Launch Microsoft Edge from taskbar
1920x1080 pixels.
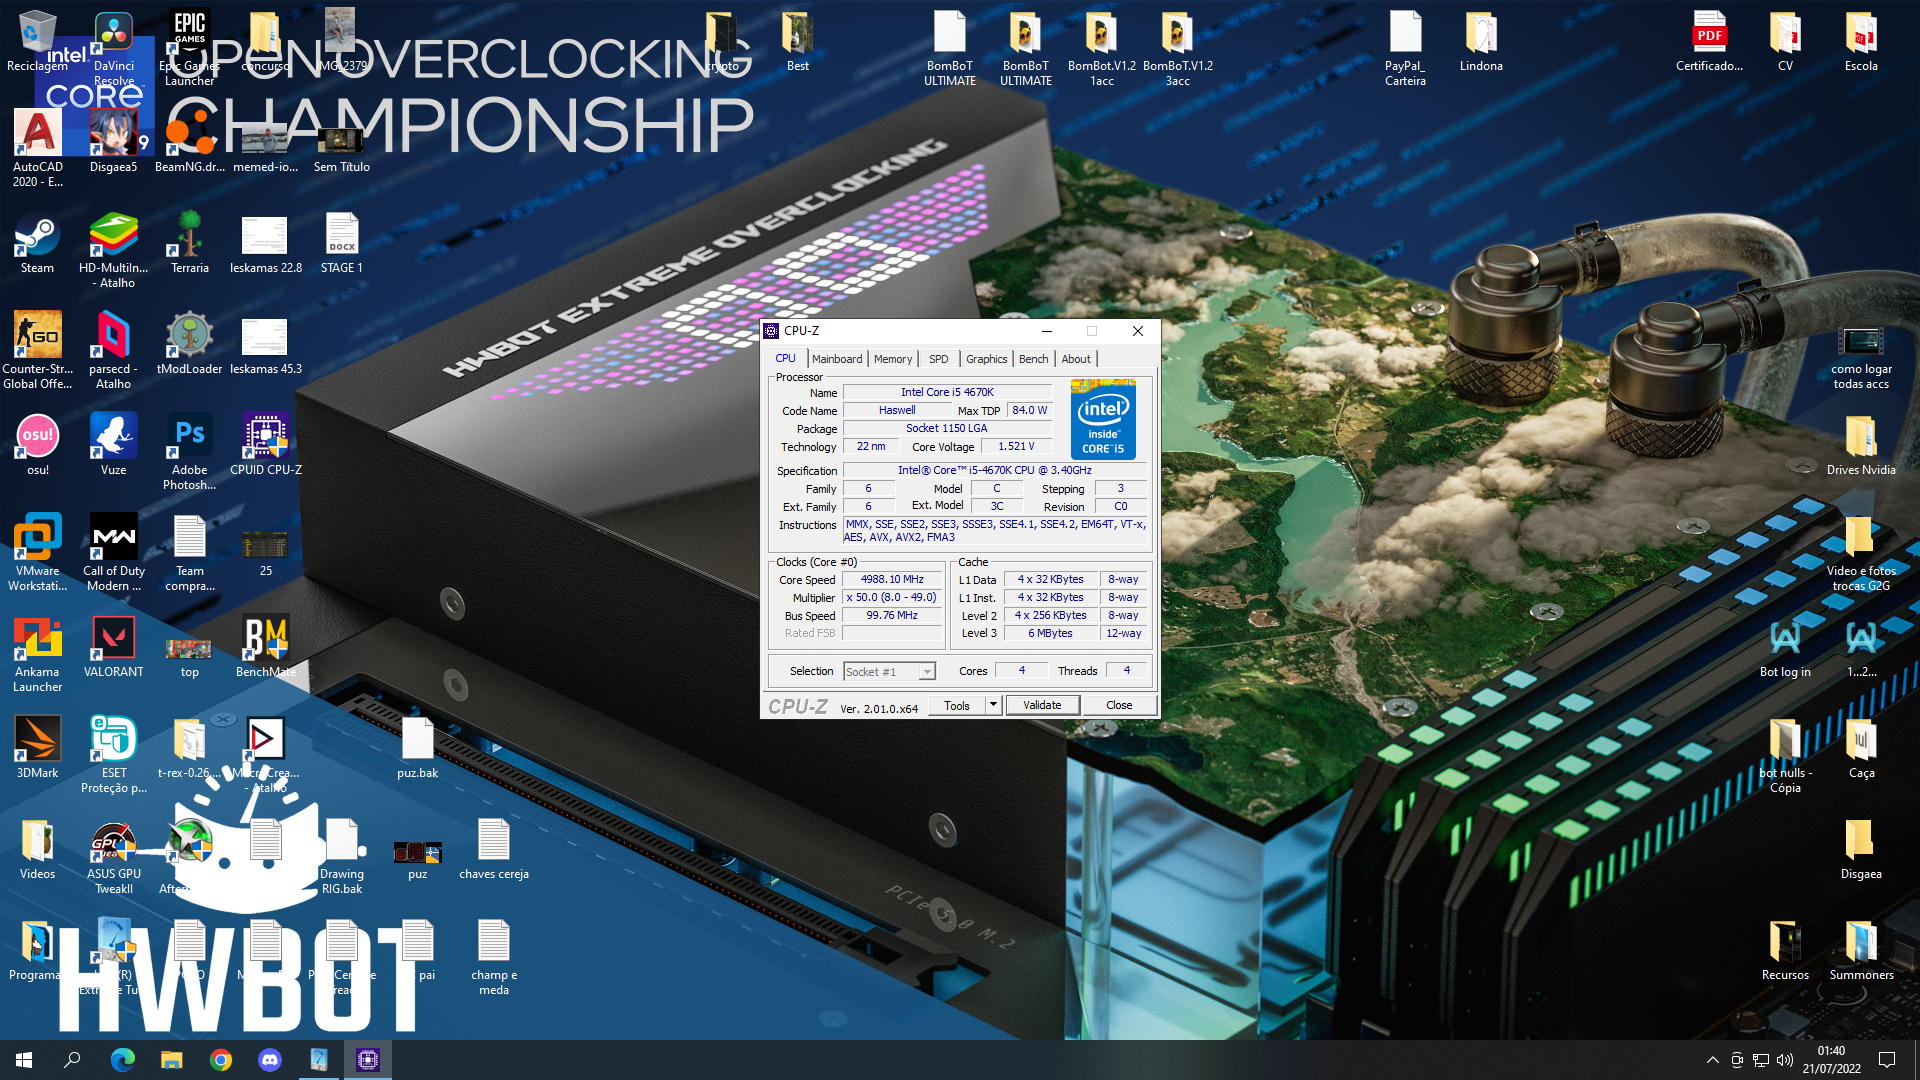click(x=122, y=1060)
